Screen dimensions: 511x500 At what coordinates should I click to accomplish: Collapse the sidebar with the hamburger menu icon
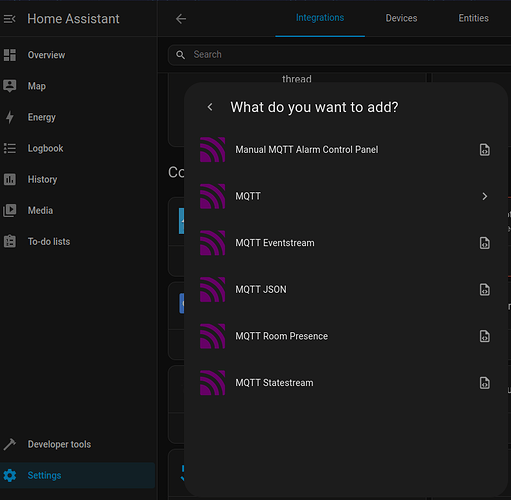click(x=10, y=19)
